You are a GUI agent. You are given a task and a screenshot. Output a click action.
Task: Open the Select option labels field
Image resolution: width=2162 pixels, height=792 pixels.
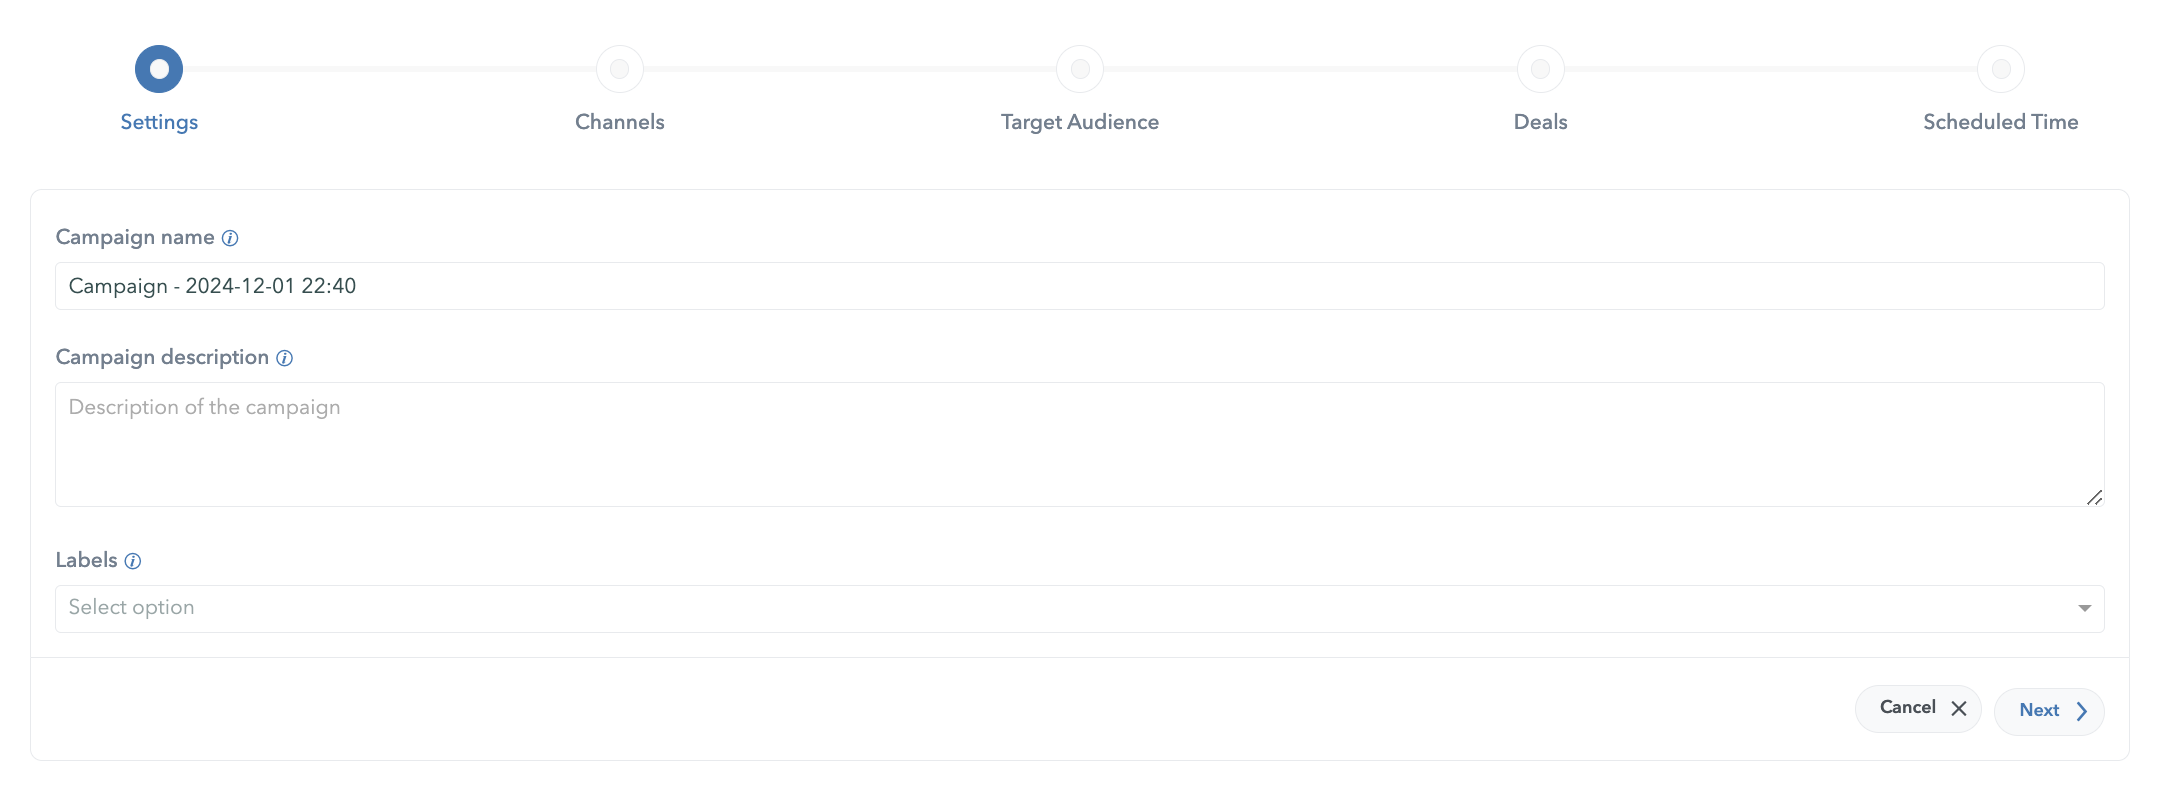[1080, 609]
